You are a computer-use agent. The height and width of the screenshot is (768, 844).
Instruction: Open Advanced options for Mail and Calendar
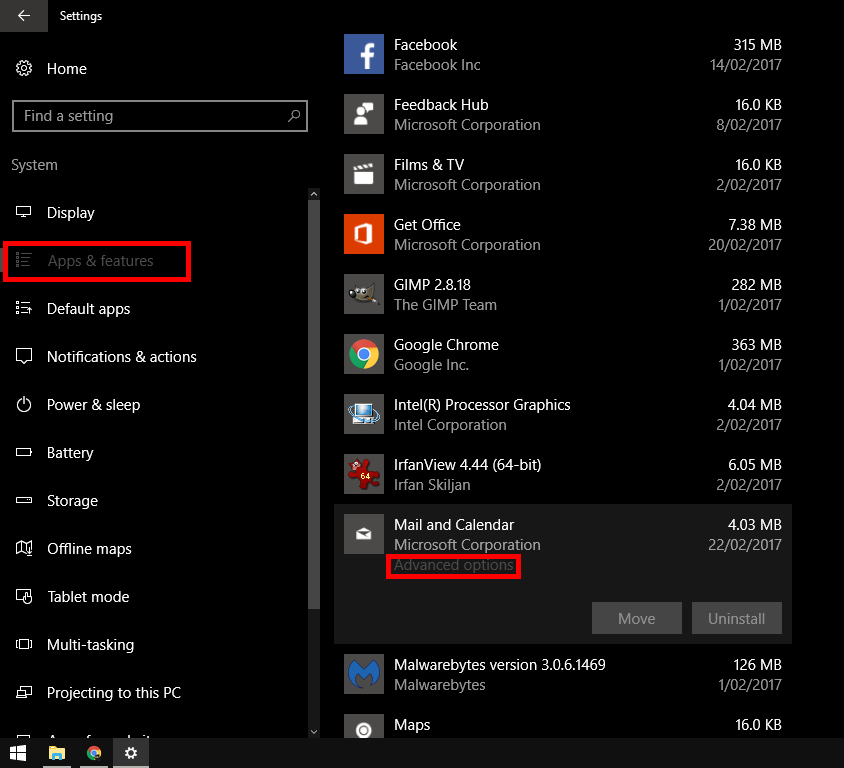454,565
